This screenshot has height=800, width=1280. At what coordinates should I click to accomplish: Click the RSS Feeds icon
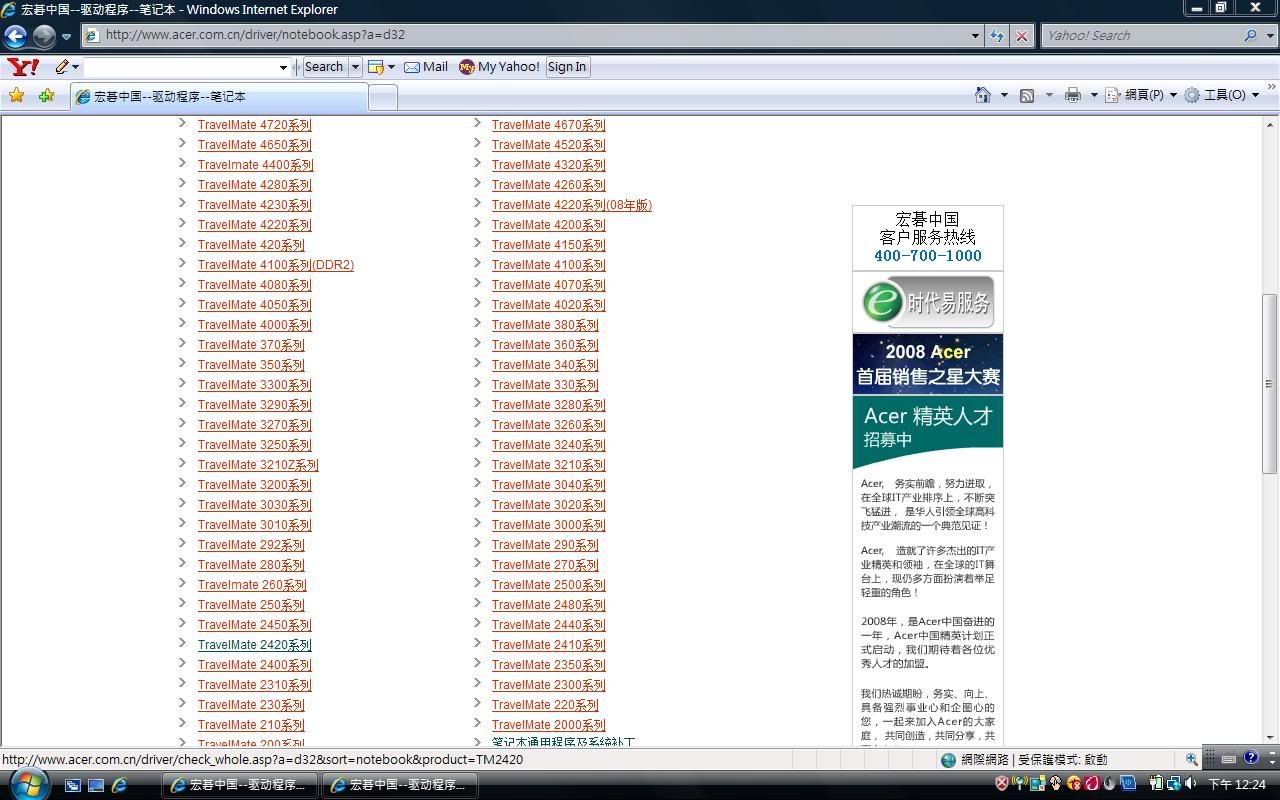point(1027,95)
